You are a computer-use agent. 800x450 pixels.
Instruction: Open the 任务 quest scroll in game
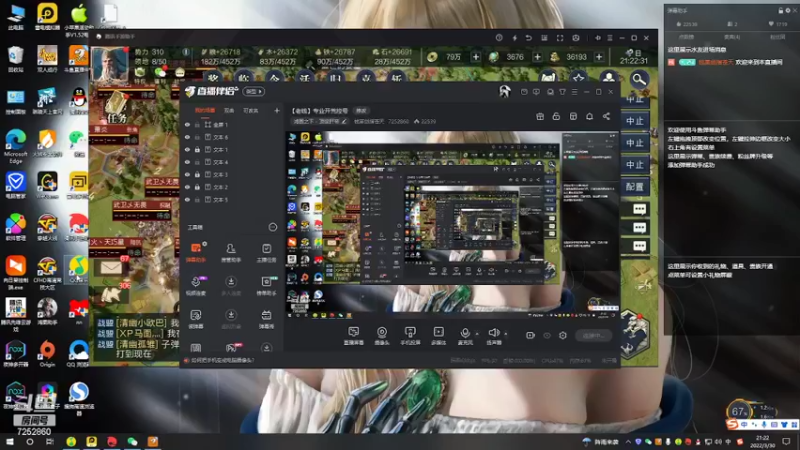117,107
